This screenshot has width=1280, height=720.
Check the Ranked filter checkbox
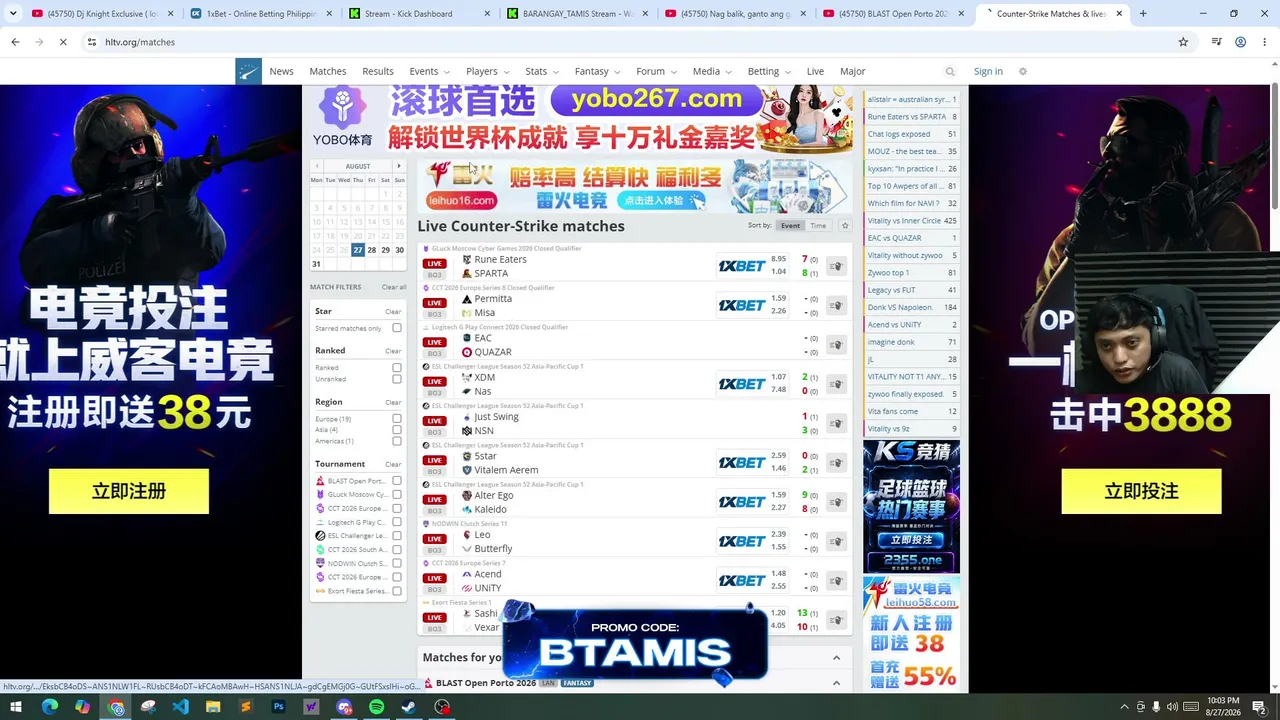coord(397,368)
